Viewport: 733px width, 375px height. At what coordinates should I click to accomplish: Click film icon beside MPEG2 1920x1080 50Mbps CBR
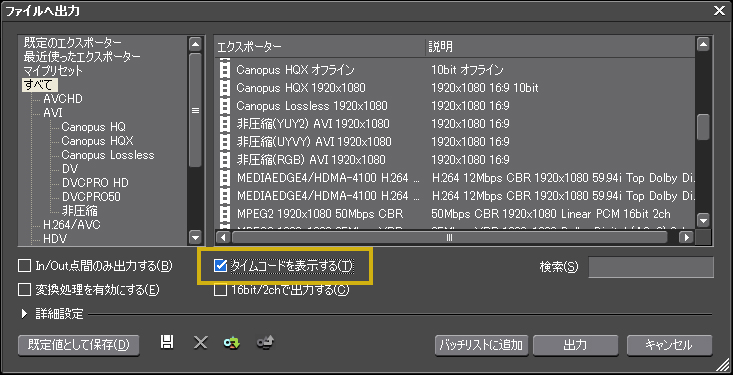[x=225, y=214]
